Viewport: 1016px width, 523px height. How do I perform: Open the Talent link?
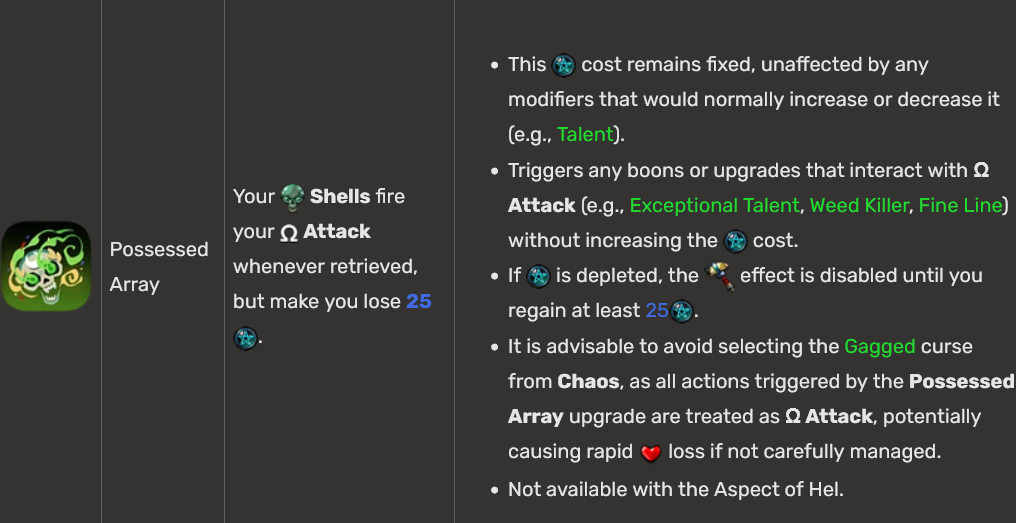click(x=585, y=135)
